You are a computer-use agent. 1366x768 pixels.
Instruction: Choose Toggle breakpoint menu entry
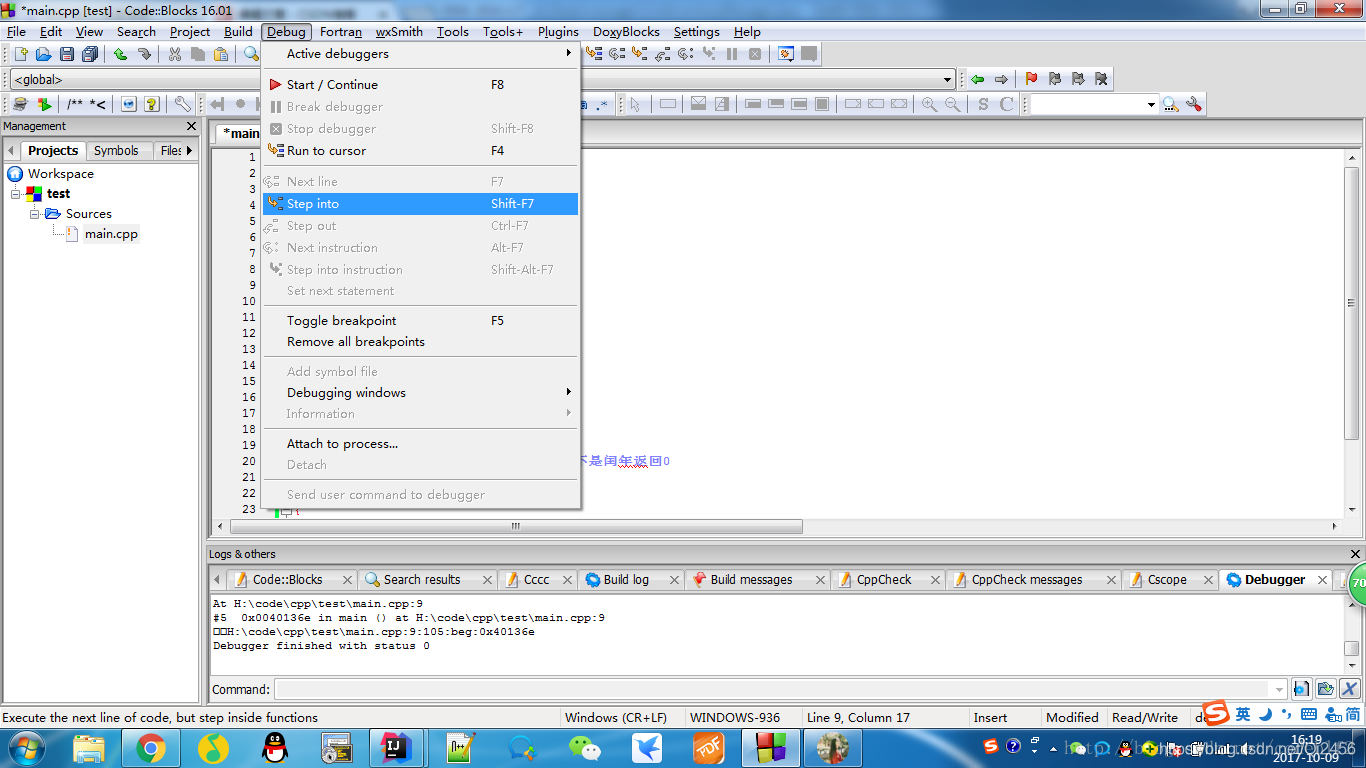420,321
